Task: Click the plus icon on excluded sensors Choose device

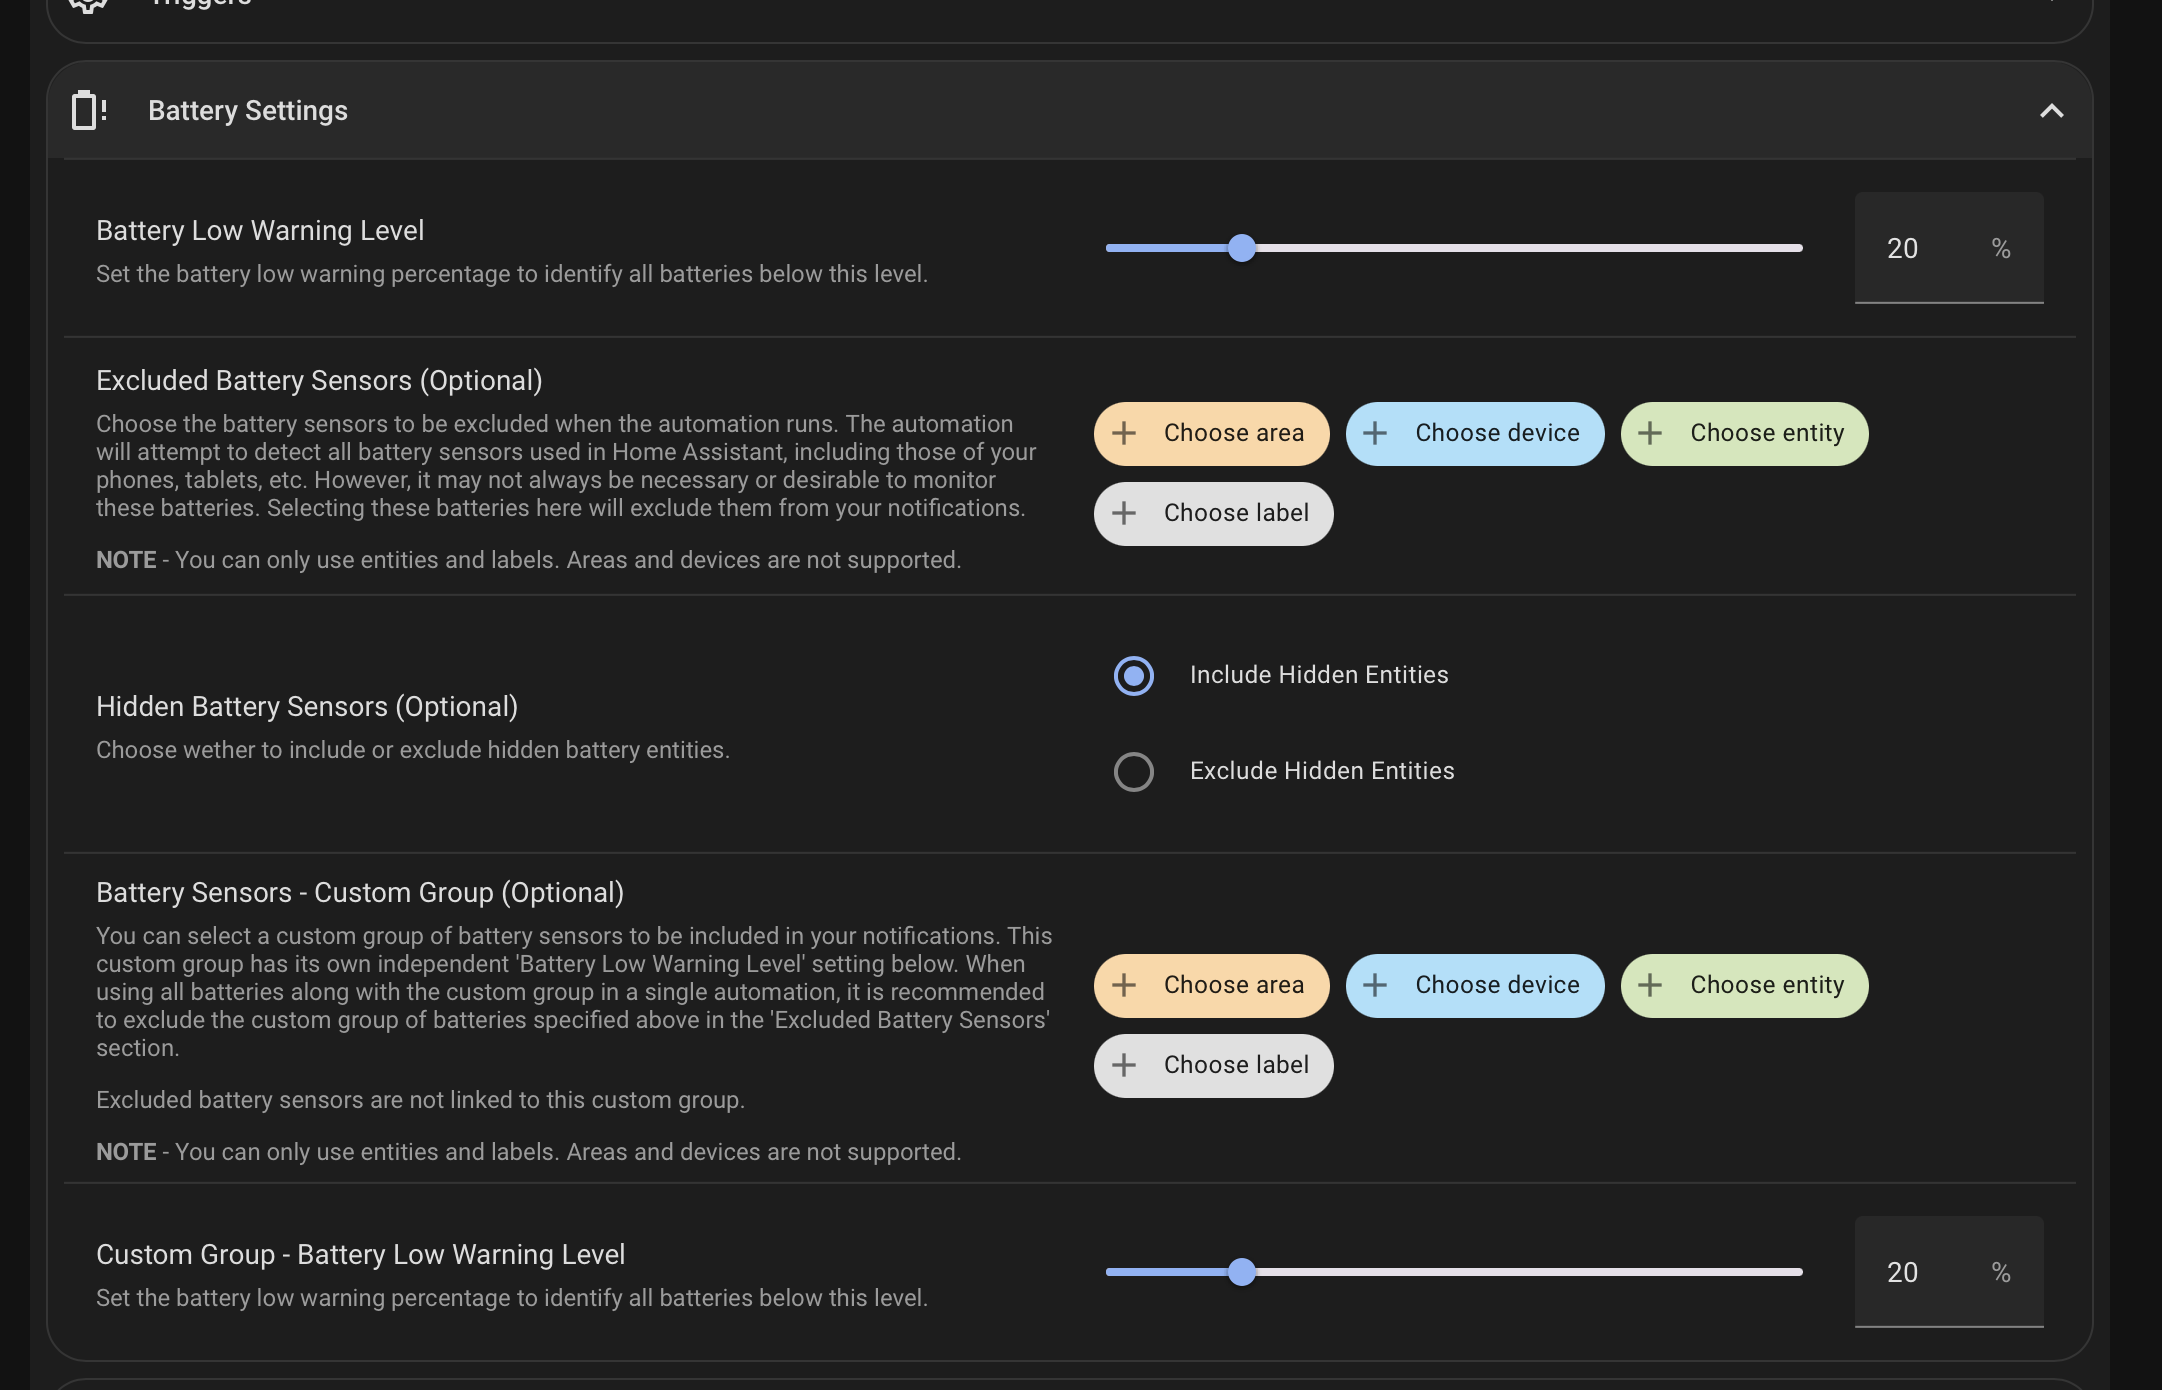Action: (1375, 433)
